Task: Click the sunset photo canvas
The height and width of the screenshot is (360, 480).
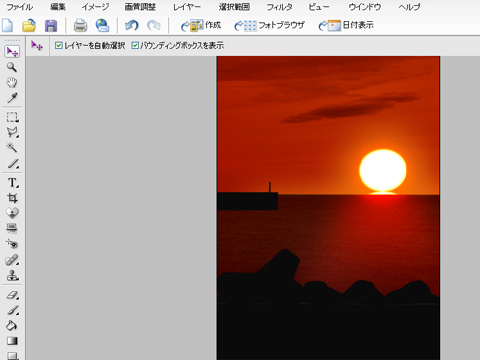Action: tap(328, 208)
